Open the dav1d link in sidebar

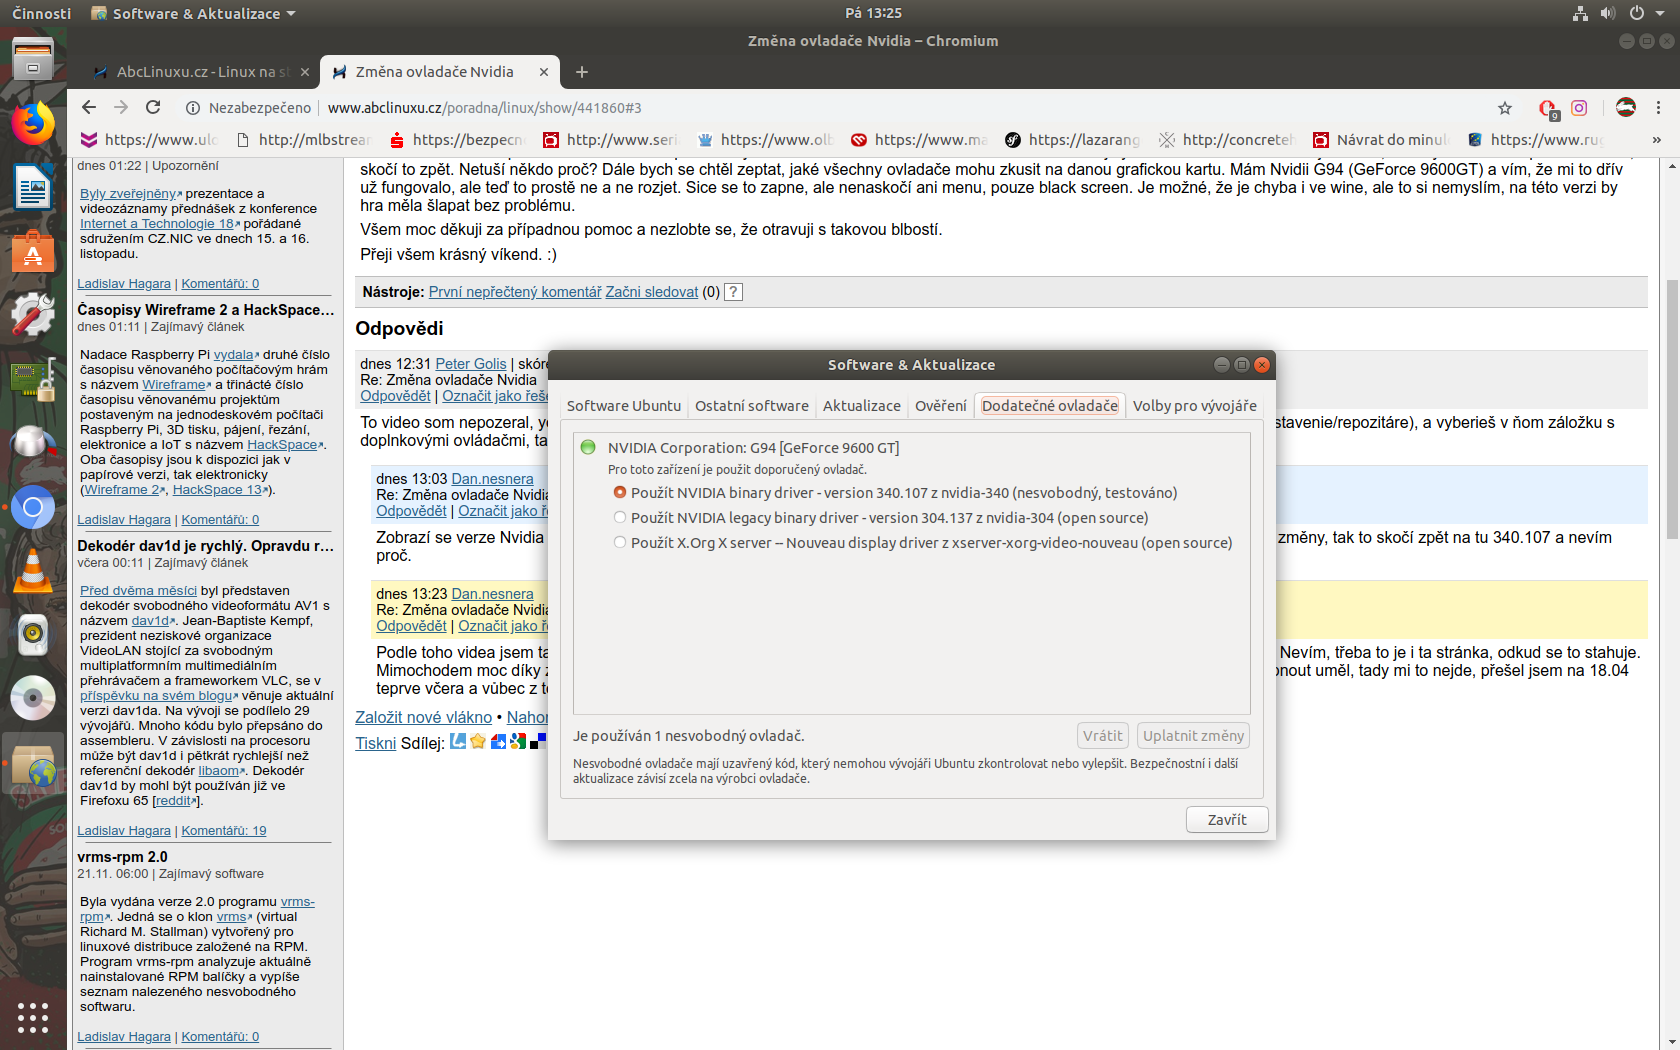pos(150,621)
